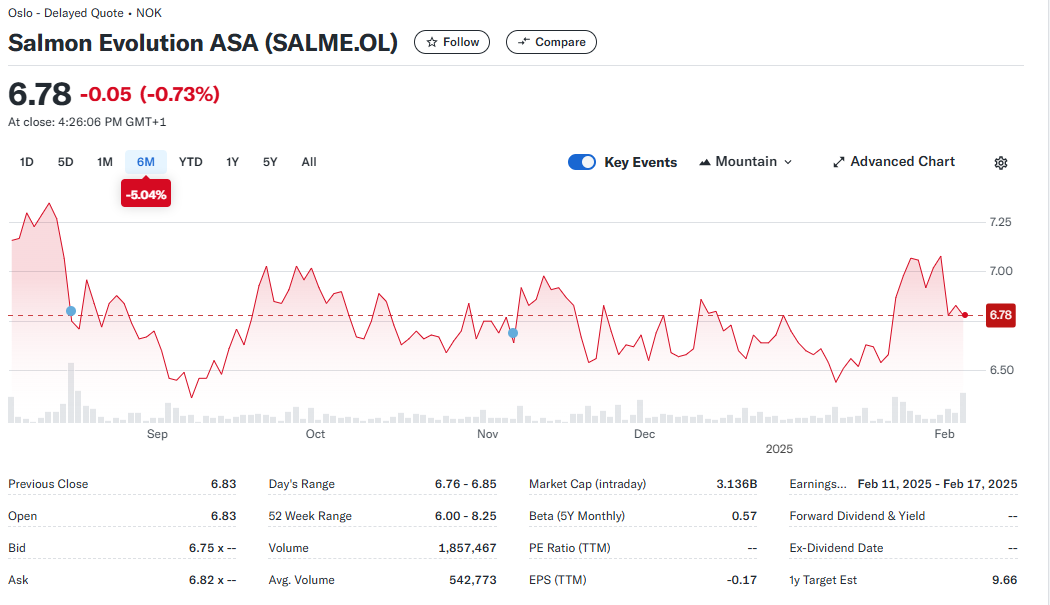Screen dimensions: 1050x605
Task: Click the Beta (5Y Monthly) value 0.57
Action: coord(744,516)
